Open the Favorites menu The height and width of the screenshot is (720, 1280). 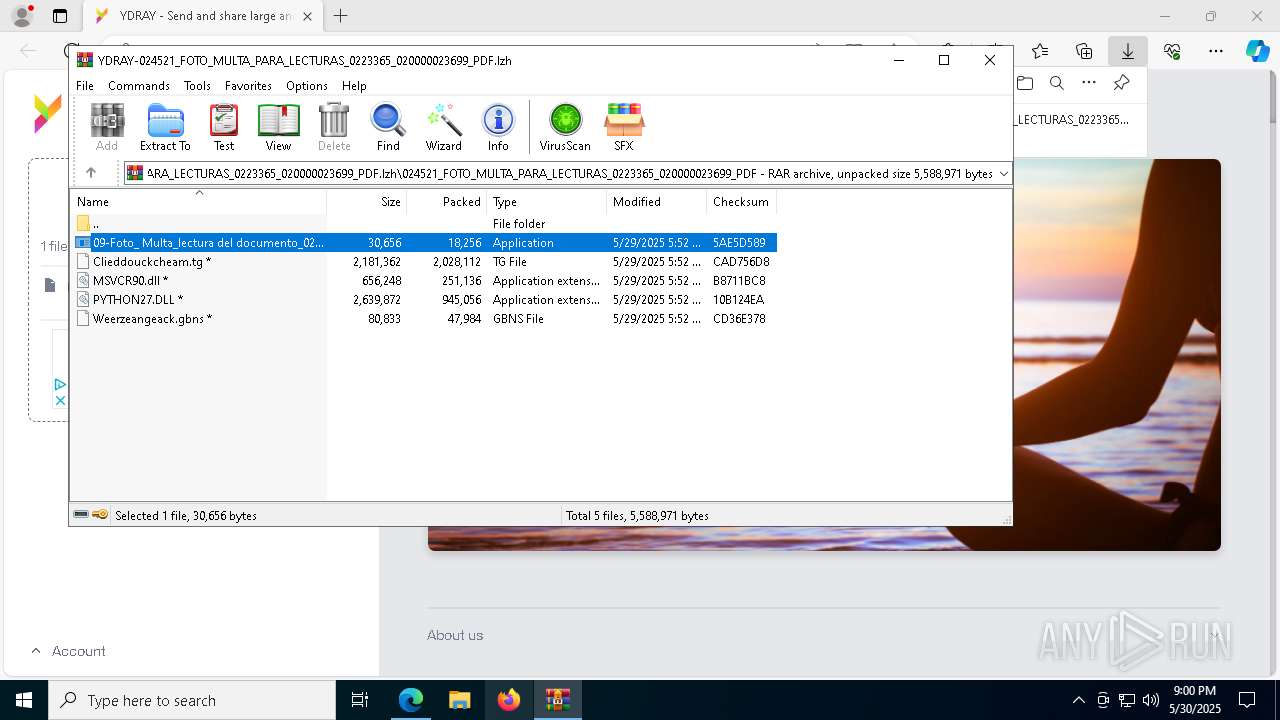248,86
